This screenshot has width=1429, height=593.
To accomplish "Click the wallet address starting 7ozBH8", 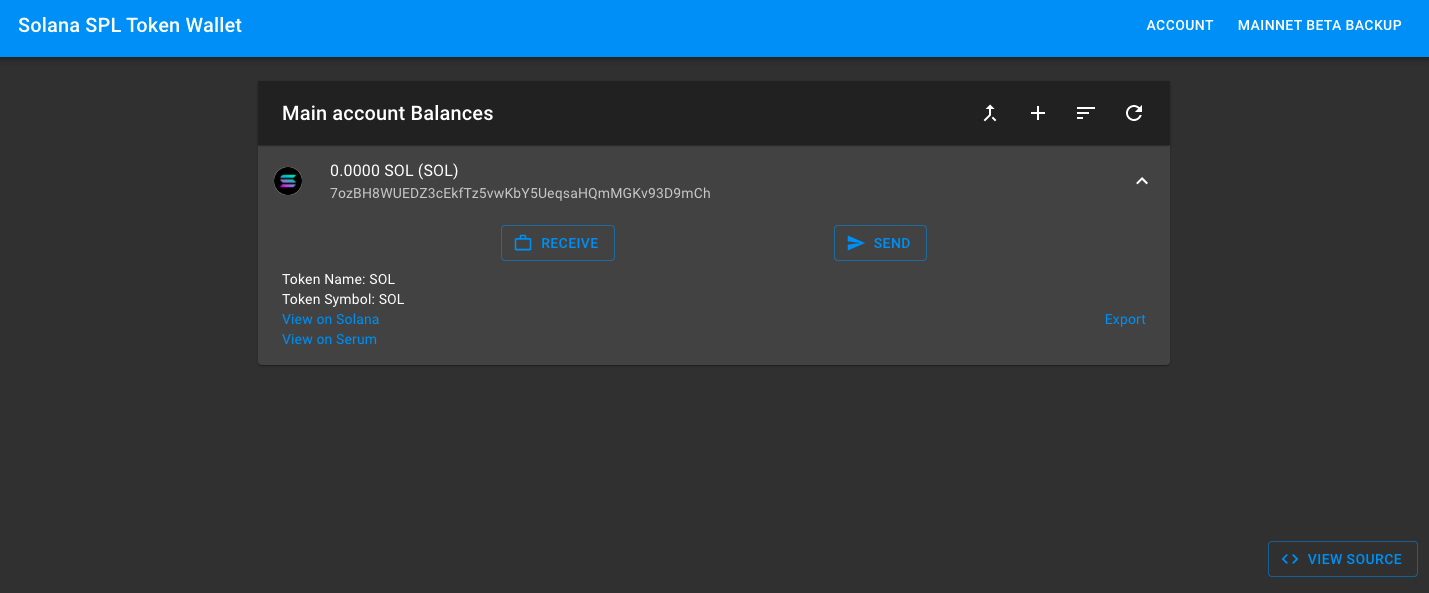I will tap(520, 193).
